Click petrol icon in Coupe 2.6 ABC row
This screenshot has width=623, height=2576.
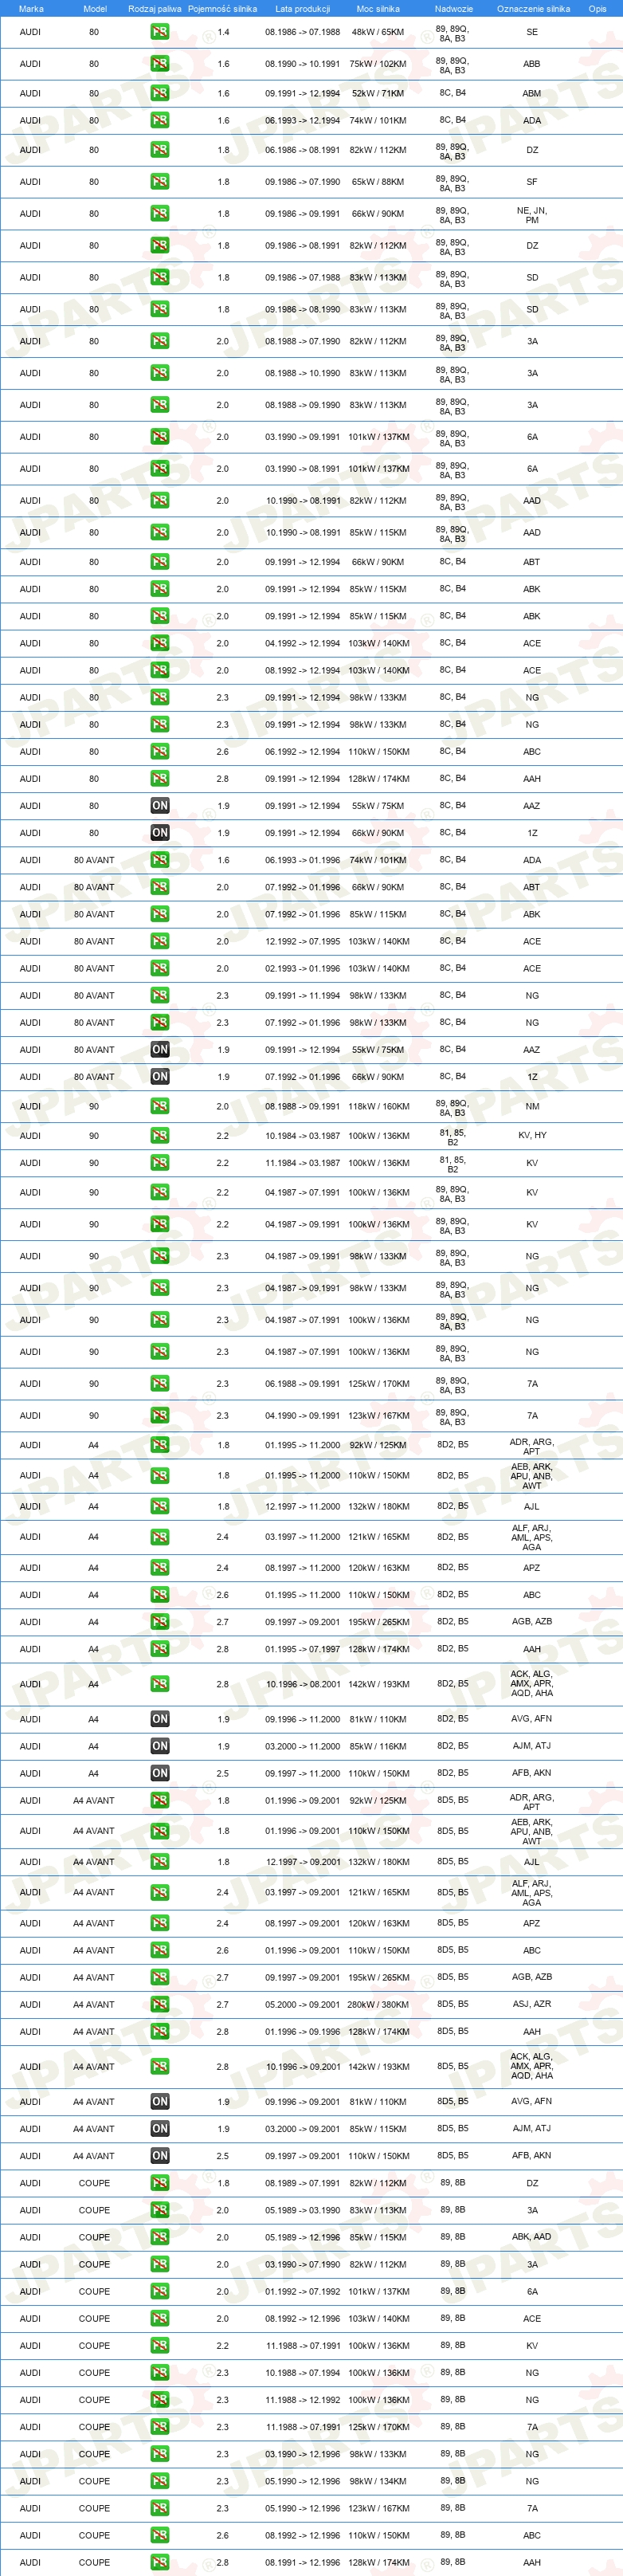(160, 2534)
